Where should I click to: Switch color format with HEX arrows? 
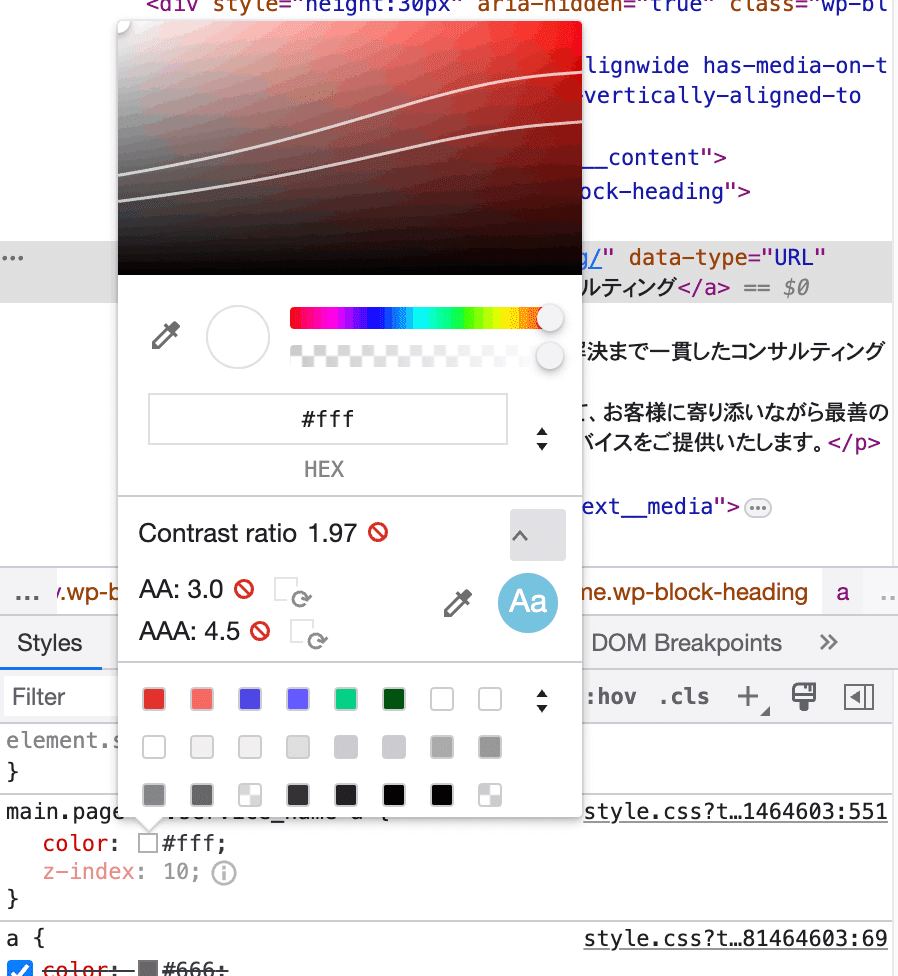tap(542, 439)
